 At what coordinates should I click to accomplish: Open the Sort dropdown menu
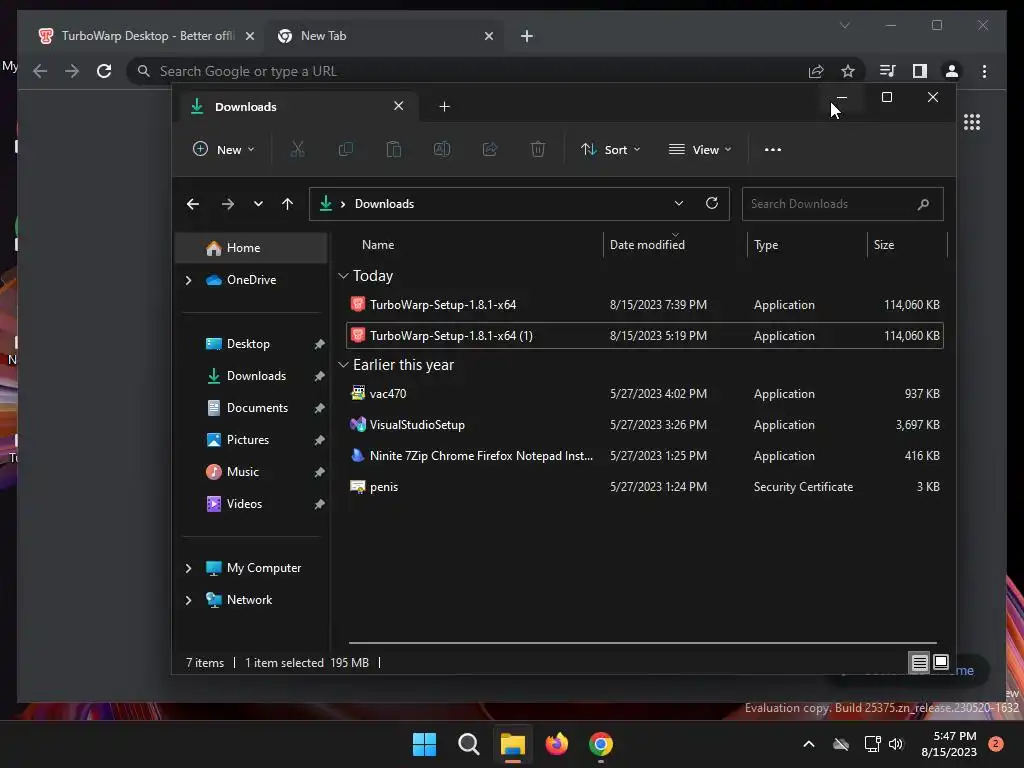pos(611,150)
